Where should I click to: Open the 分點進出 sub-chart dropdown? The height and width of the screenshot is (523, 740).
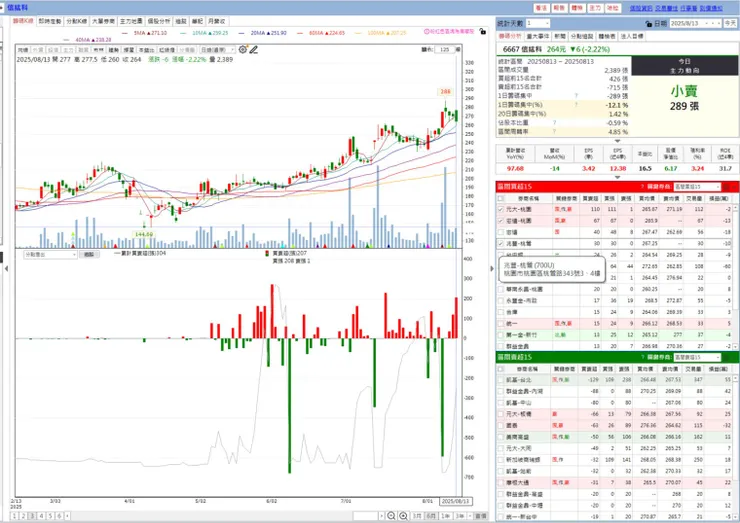coord(50,254)
